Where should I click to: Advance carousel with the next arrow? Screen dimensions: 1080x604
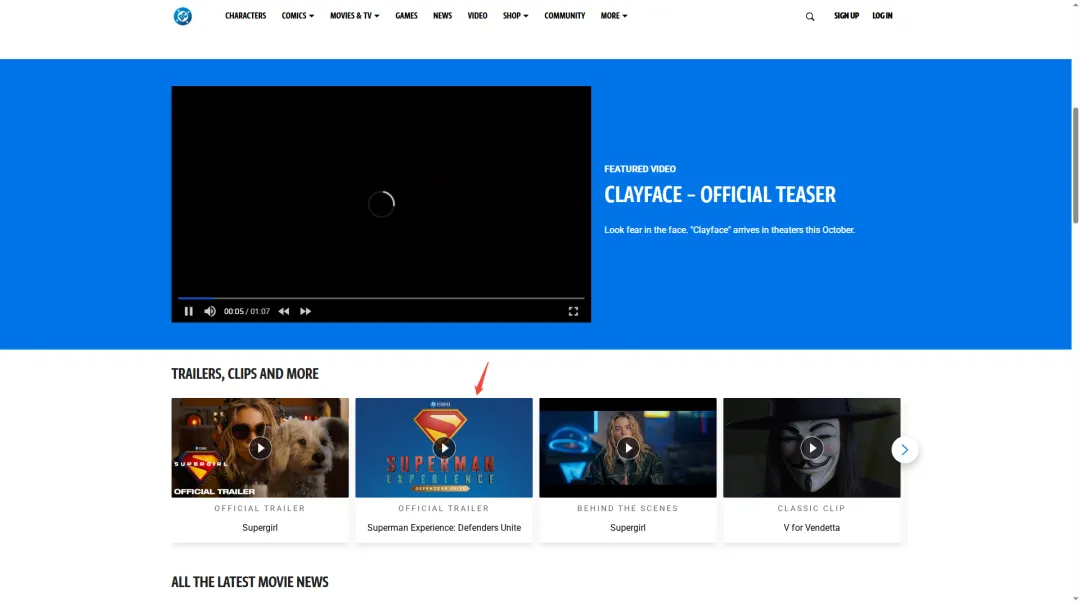tap(904, 450)
